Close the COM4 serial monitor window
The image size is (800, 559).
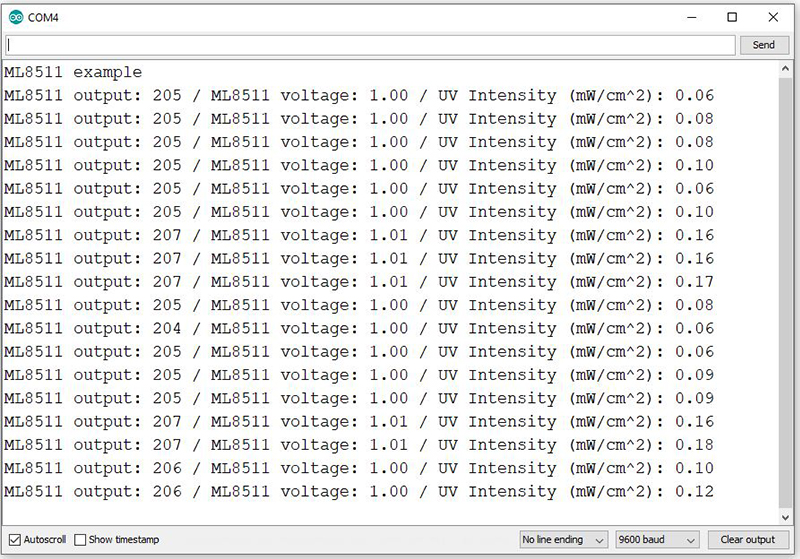[x=773, y=17]
